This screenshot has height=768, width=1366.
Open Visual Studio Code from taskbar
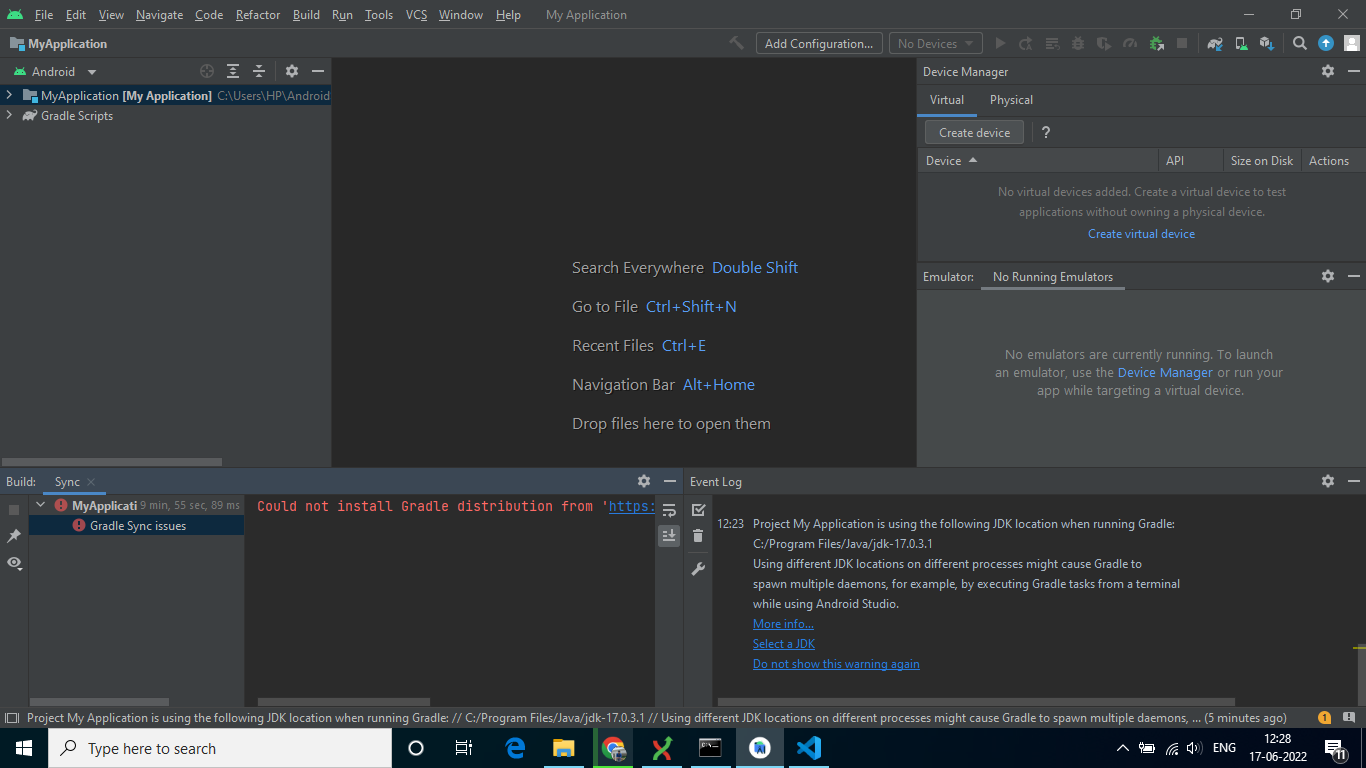tap(809, 748)
